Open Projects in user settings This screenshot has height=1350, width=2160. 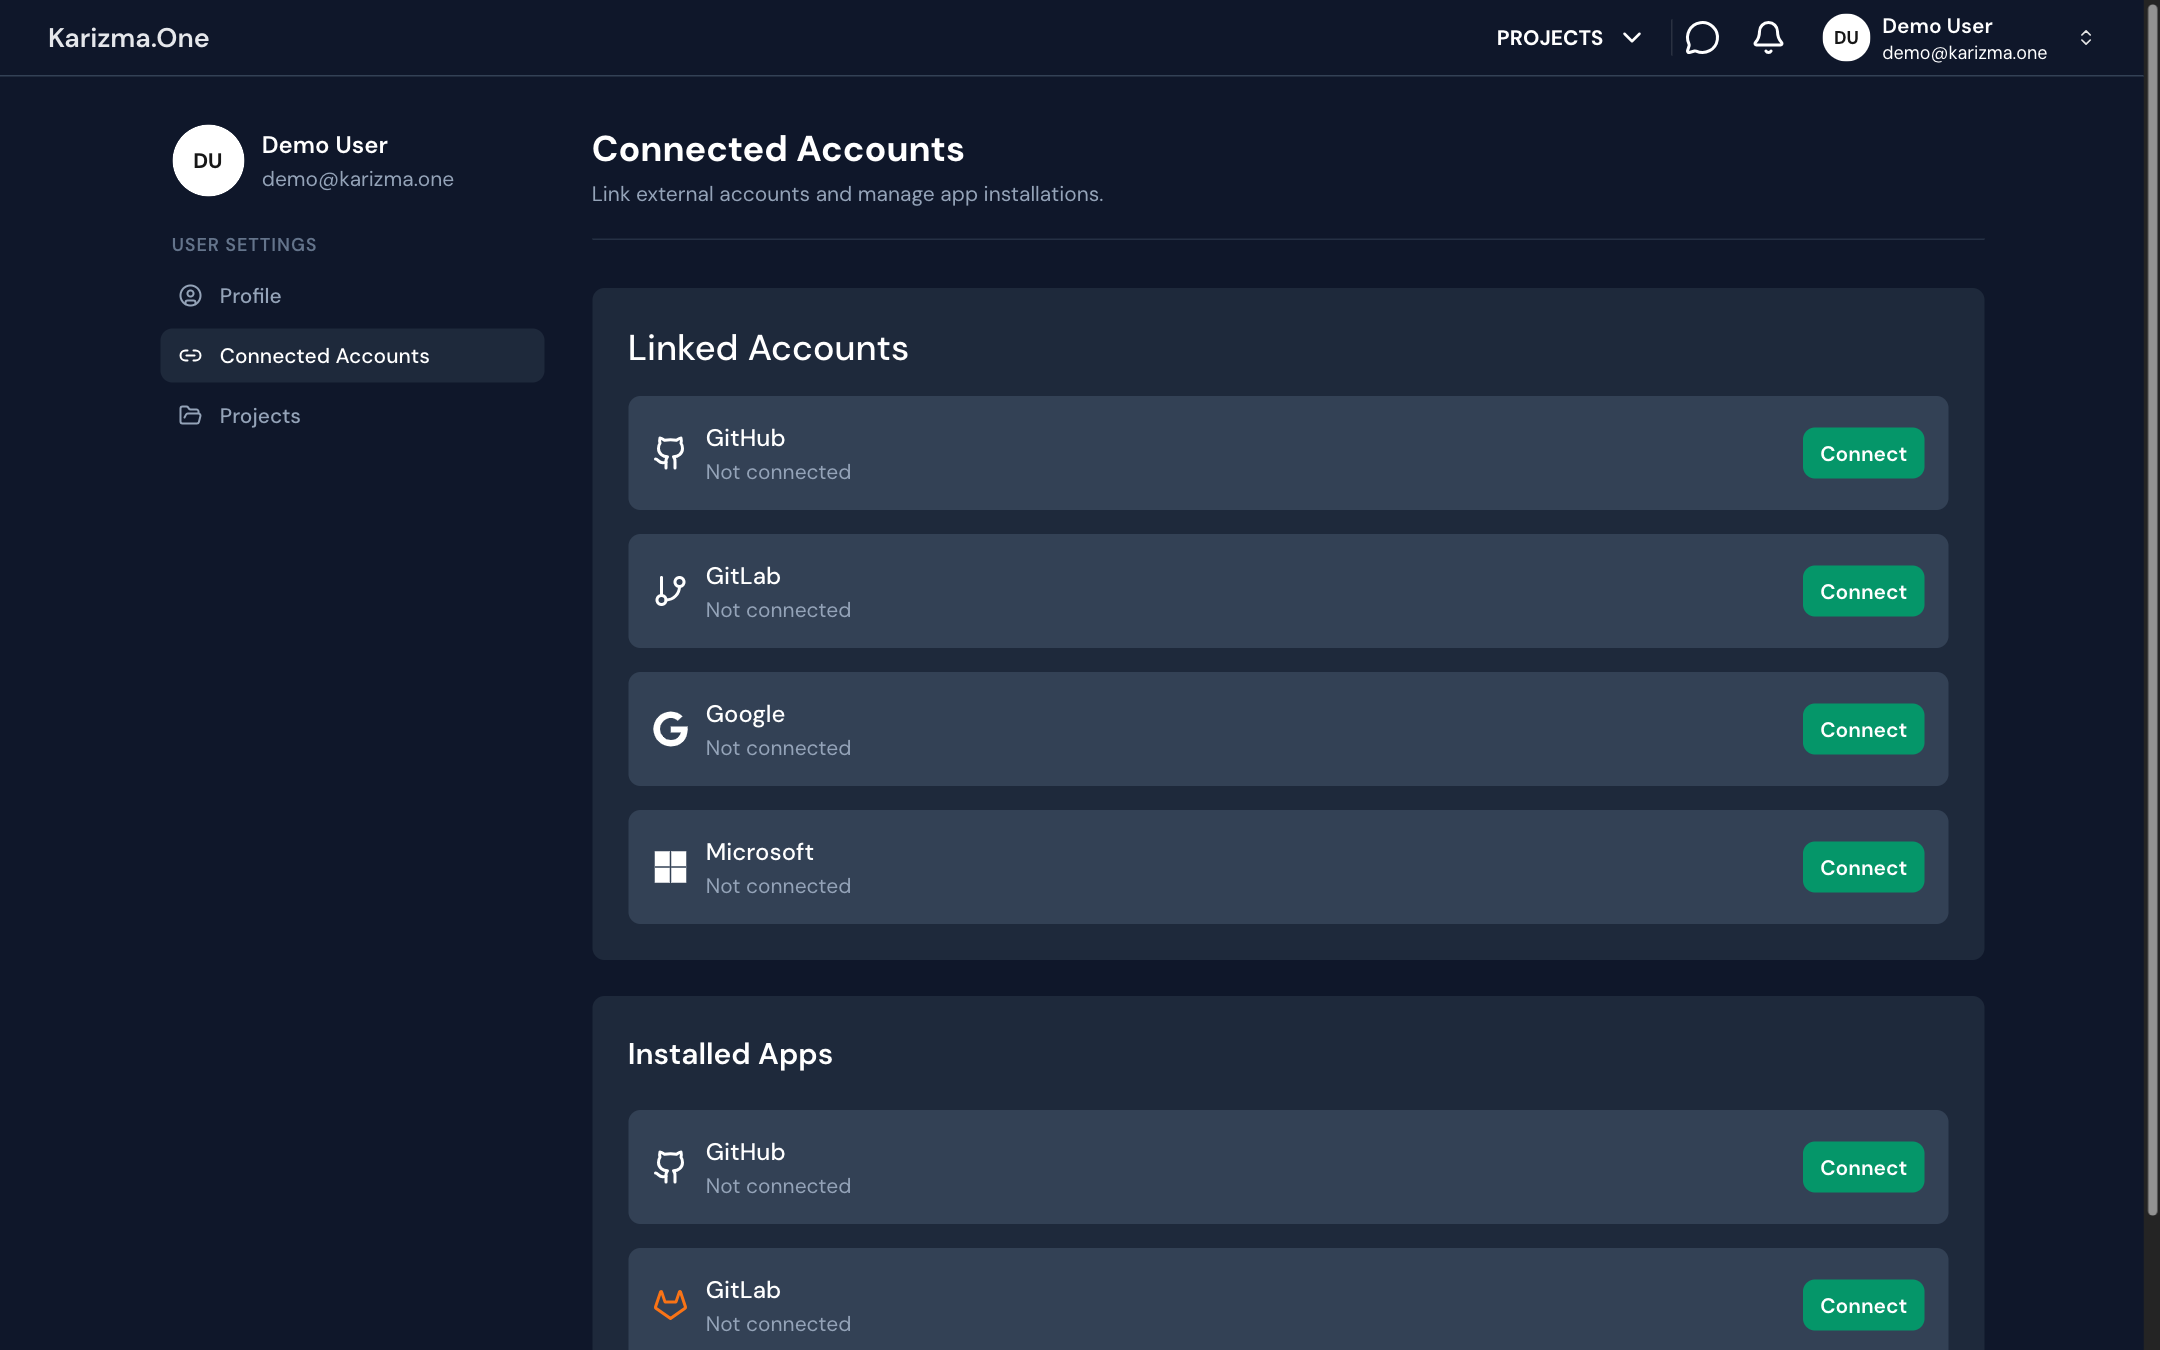pos(352,415)
